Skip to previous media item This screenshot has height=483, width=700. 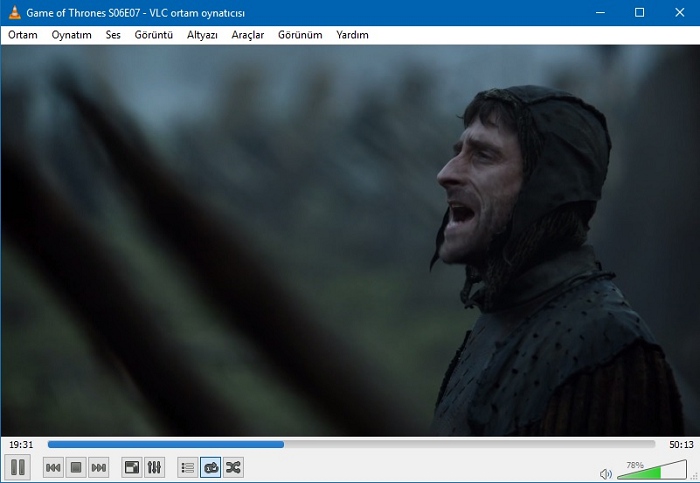pos(53,467)
